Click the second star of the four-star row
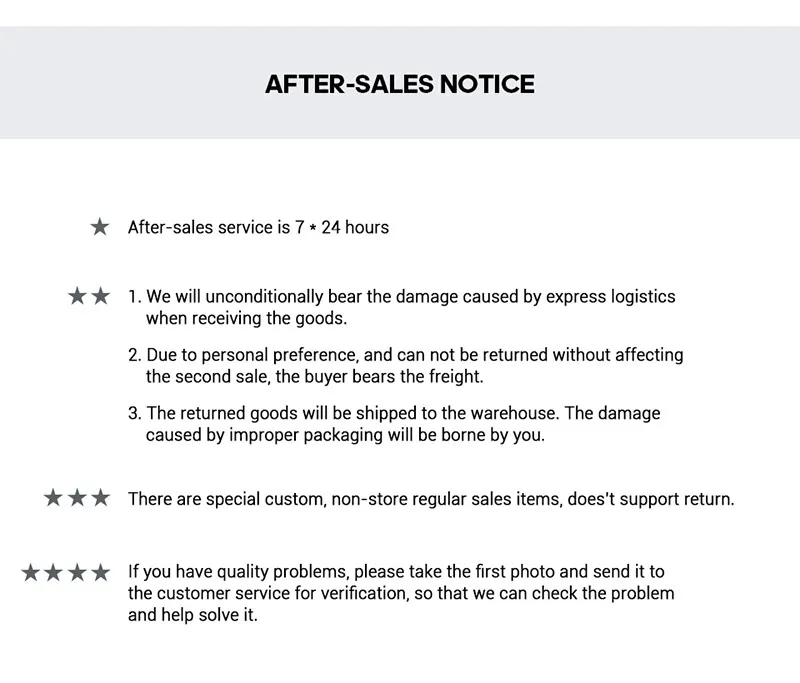The width and height of the screenshot is (800, 683). click(x=53, y=572)
